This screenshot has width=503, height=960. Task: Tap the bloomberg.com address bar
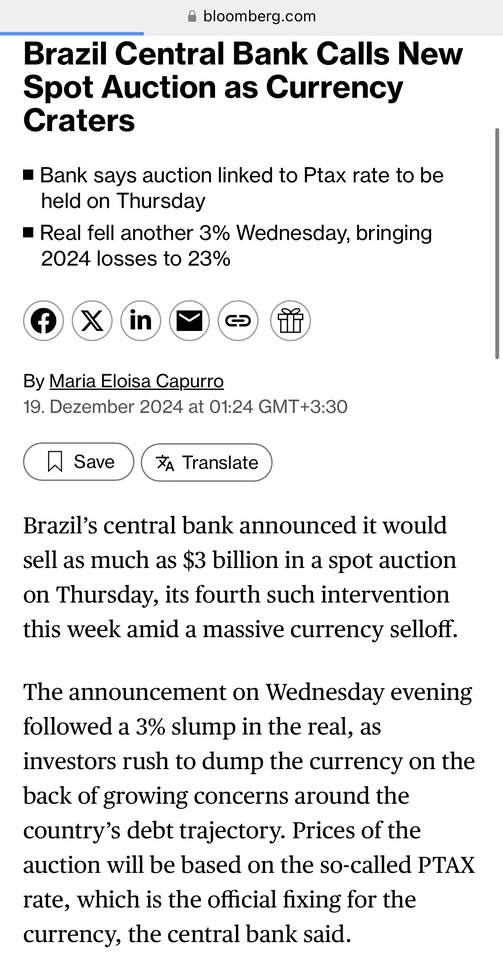pos(252,17)
